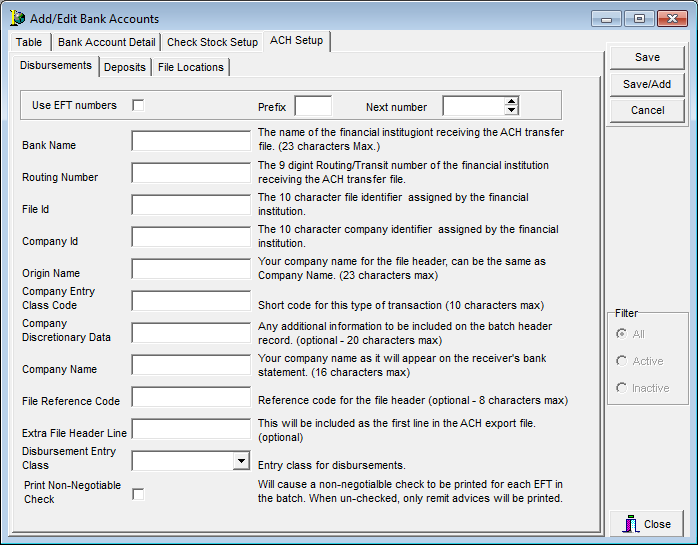
Task: Go to the Check Stock Setup tab
Action: [212, 42]
